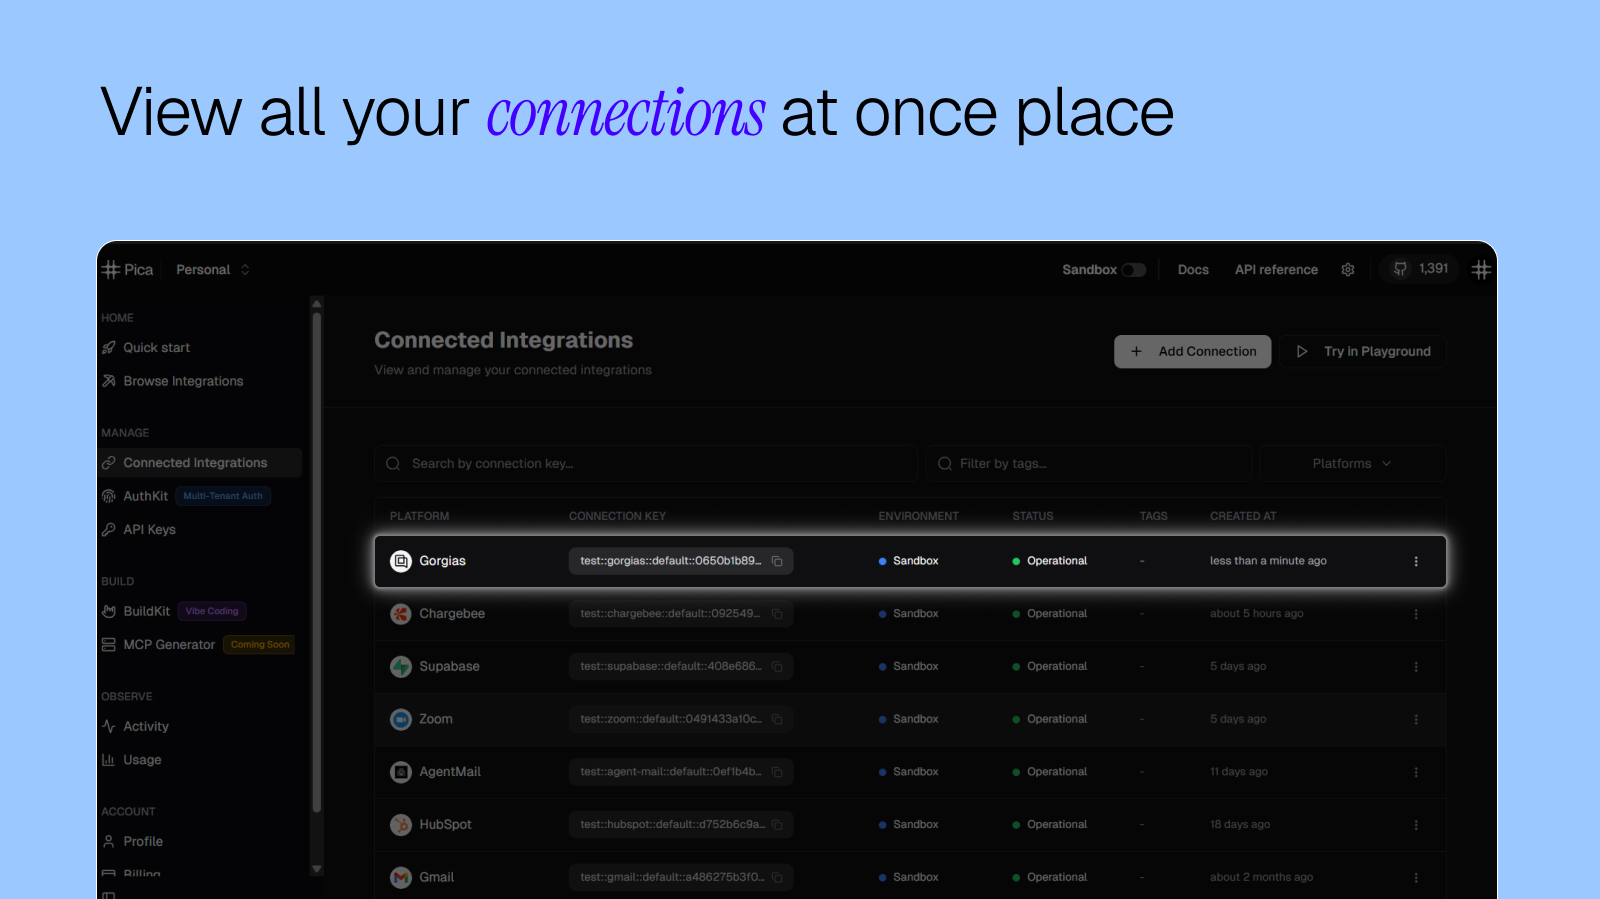
Task: Open the Gmail row options menu
Action: pos(1416,878)
